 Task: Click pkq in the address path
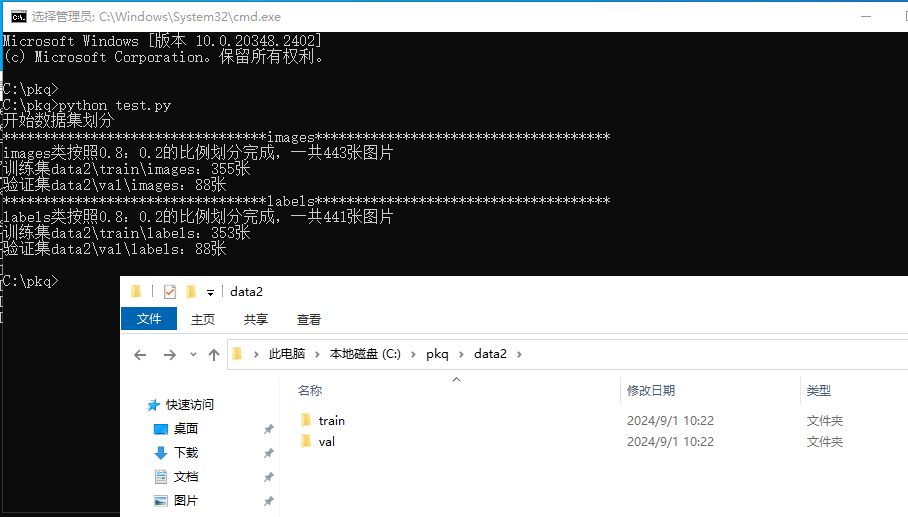tap(437, 354)
